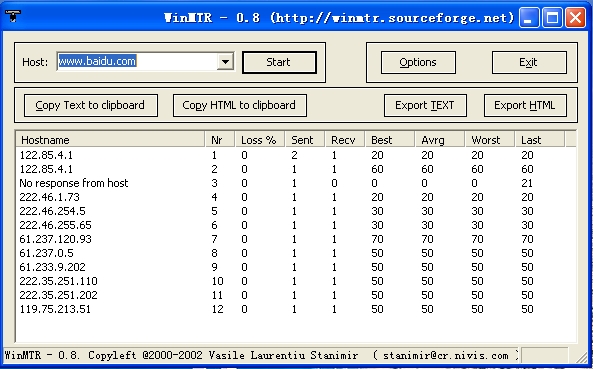The image size is (593, 369).
Task: Click the Worst column header
Action: point(490,140)
